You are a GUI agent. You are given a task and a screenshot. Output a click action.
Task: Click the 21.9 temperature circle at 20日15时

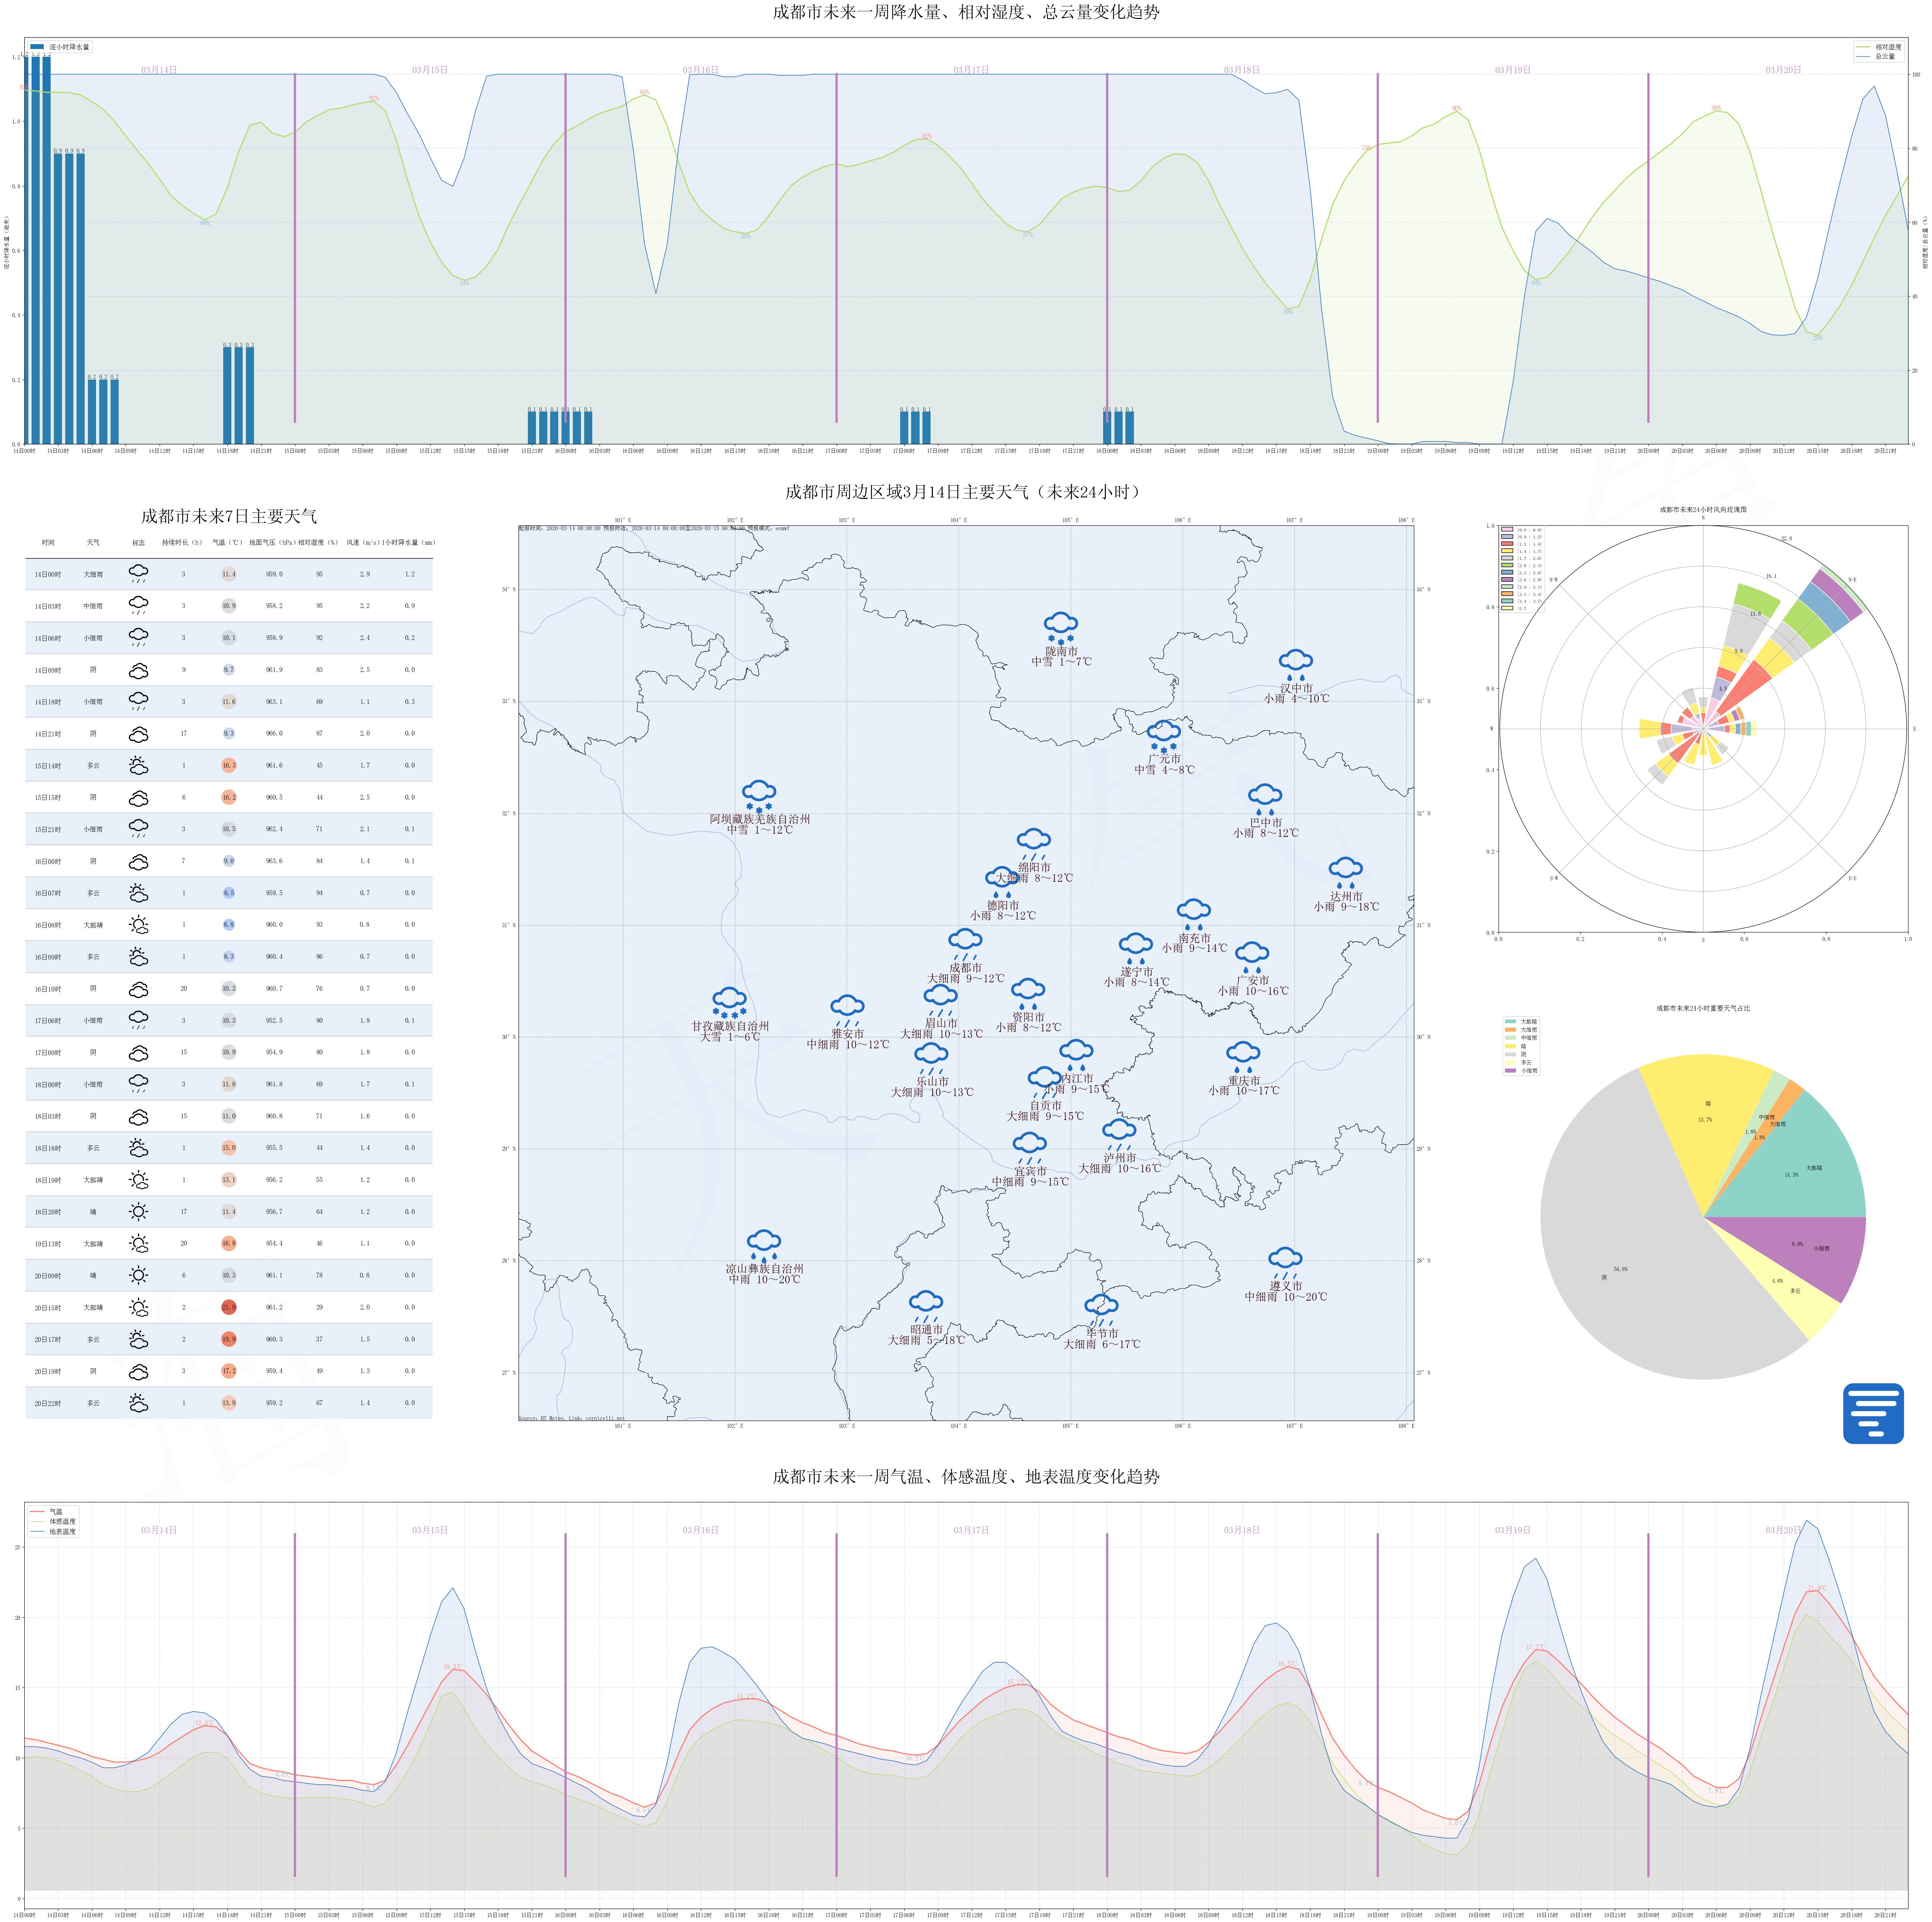[x=229, y=1307]
